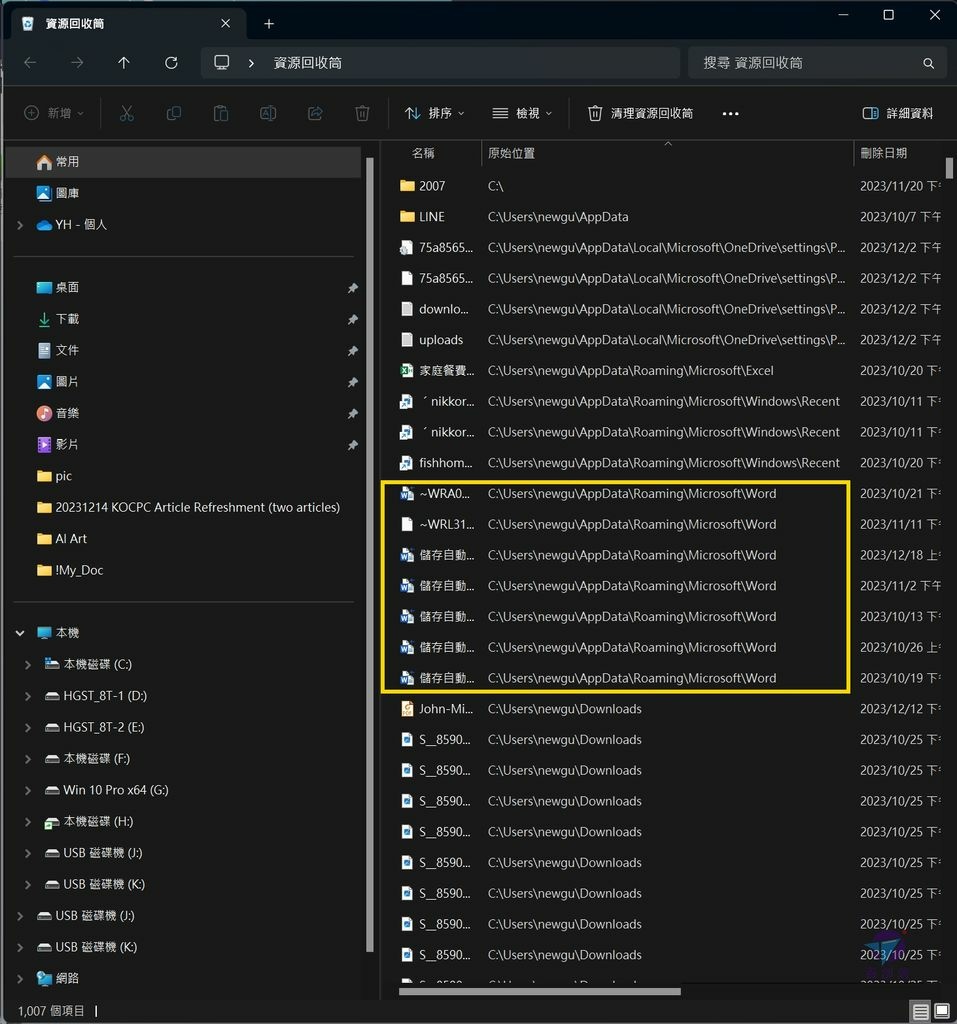Collapse the 本機 tree node
957x1024 pixels.
click(x=20, y=633)
